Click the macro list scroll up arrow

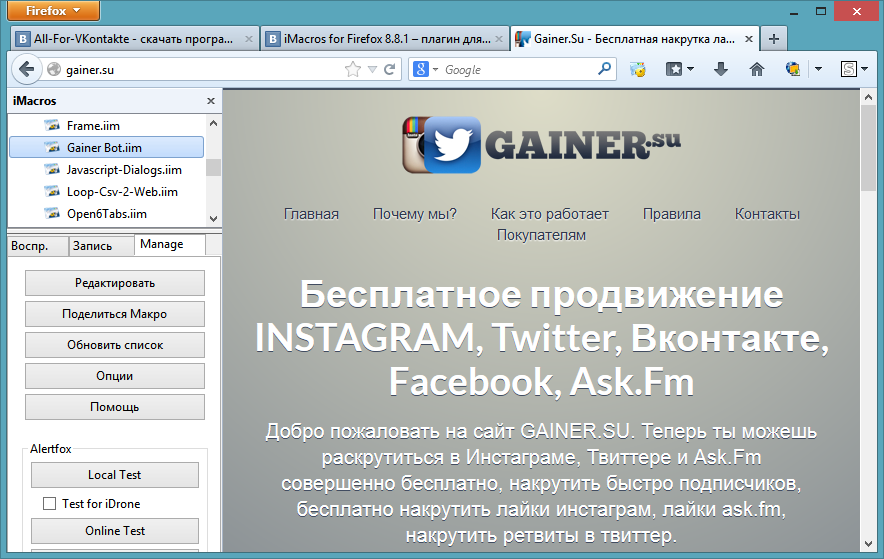pyautogui.click(x=213, y=123)
